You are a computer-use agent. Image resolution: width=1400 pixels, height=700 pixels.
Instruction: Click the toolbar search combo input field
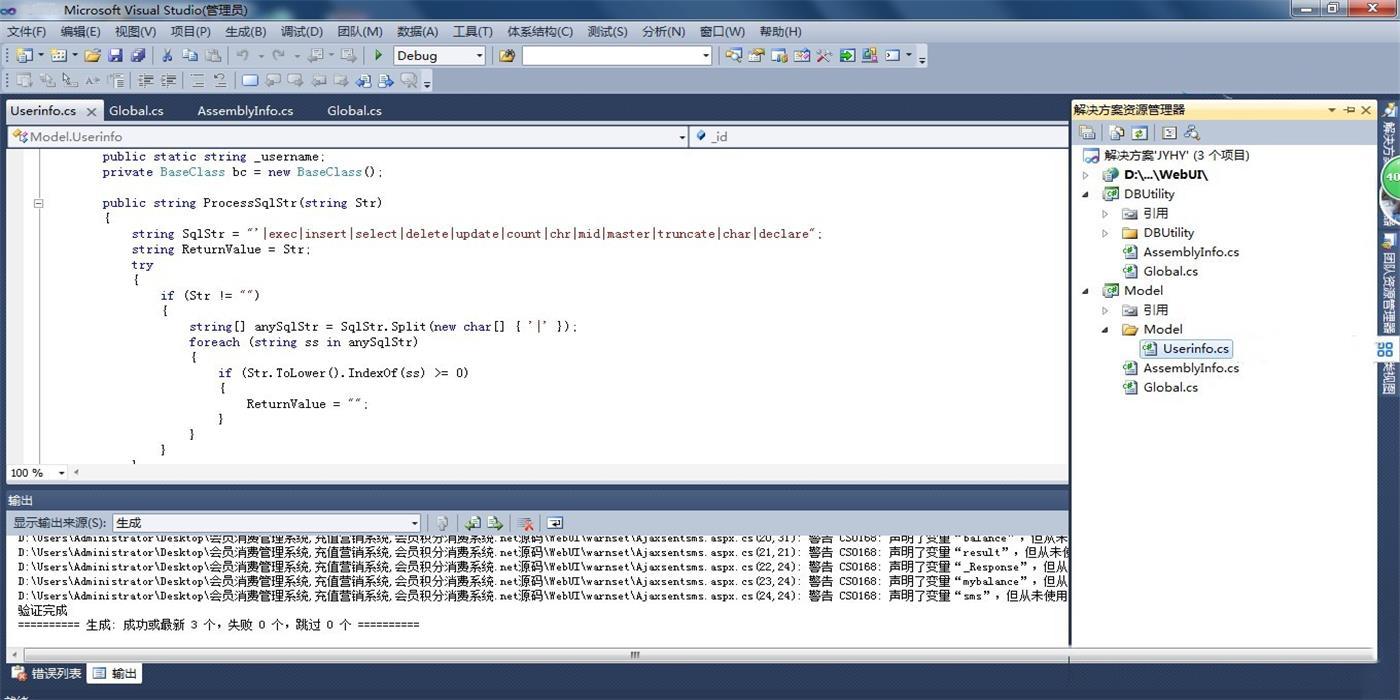coord(617,56)
